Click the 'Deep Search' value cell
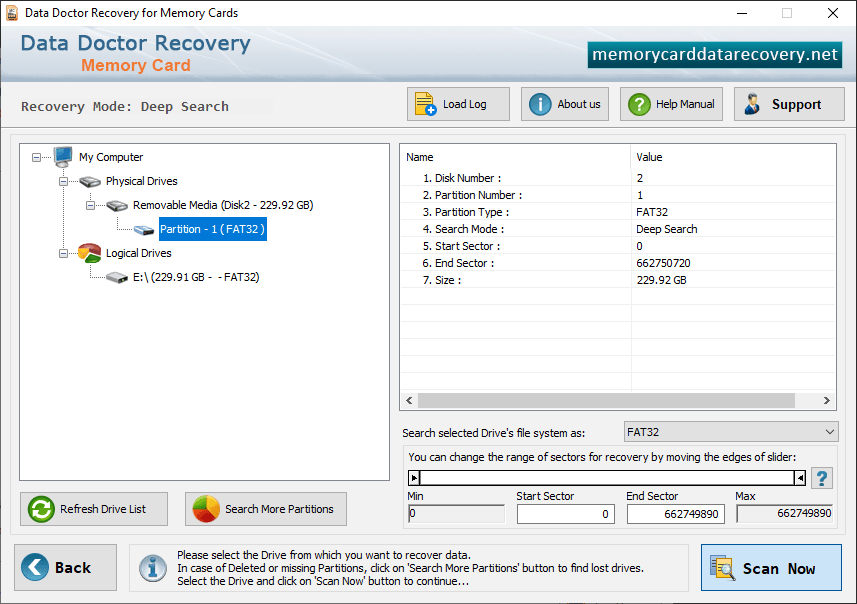The width and height of the screenshot is (857, 604). pos(667,229)
